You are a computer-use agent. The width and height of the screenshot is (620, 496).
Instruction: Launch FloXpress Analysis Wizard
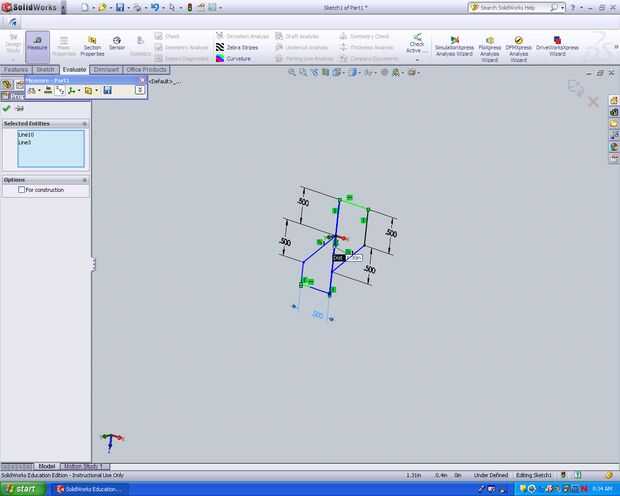click(490, 49)
